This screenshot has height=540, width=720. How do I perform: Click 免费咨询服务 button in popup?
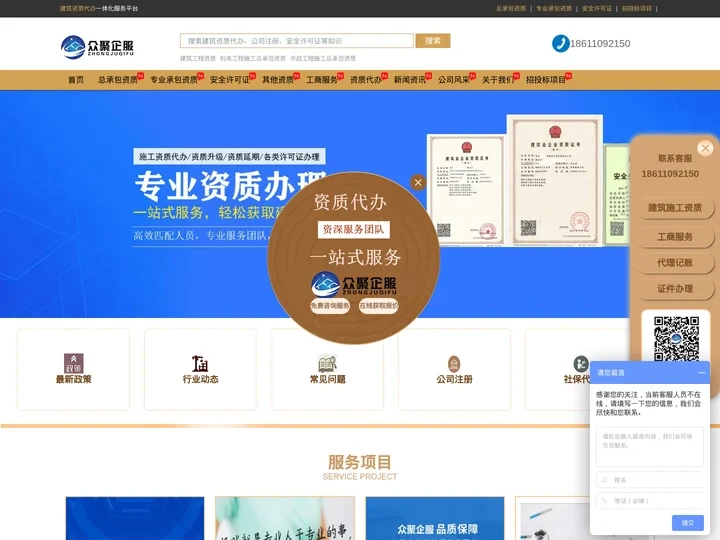pos(330,306)
